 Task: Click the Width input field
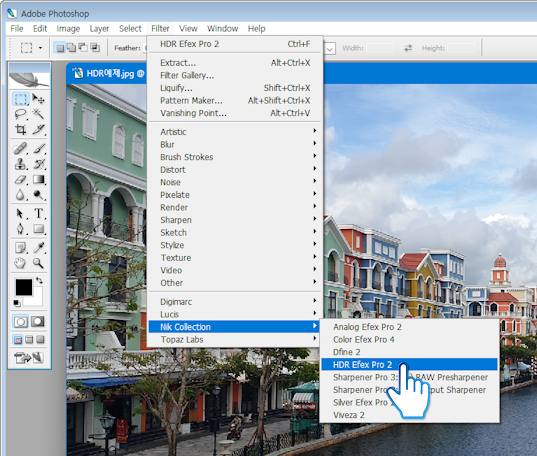380,48
